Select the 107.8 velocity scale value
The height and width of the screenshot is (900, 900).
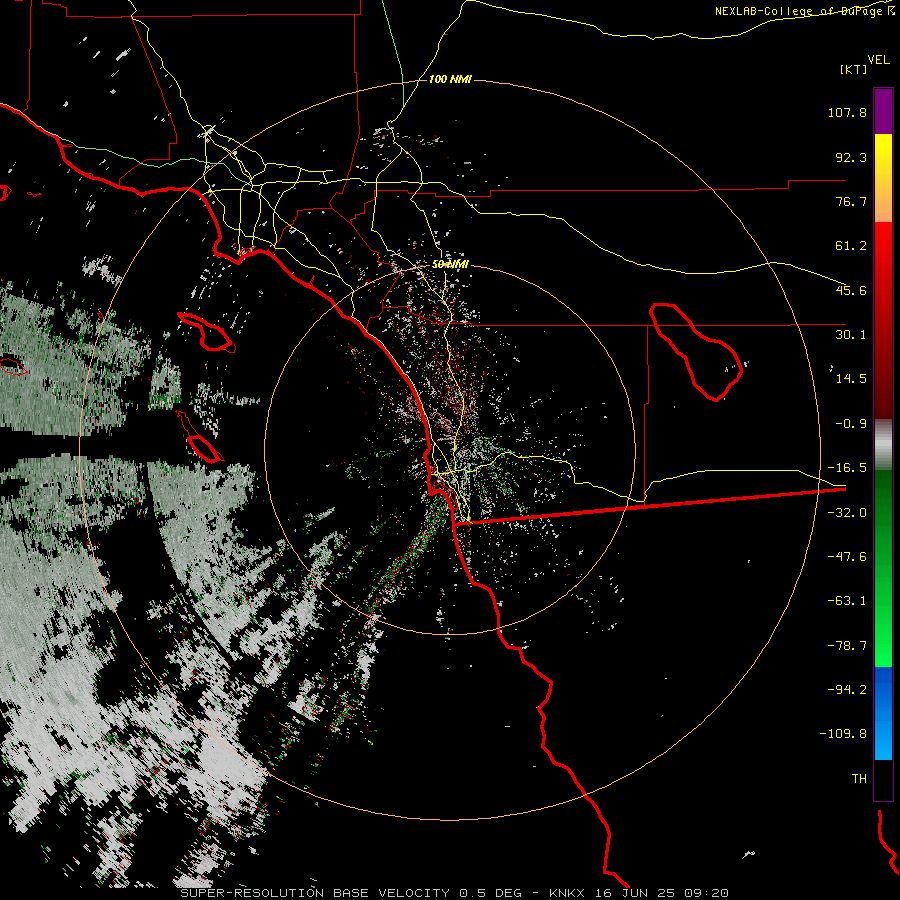coord(847,112)
